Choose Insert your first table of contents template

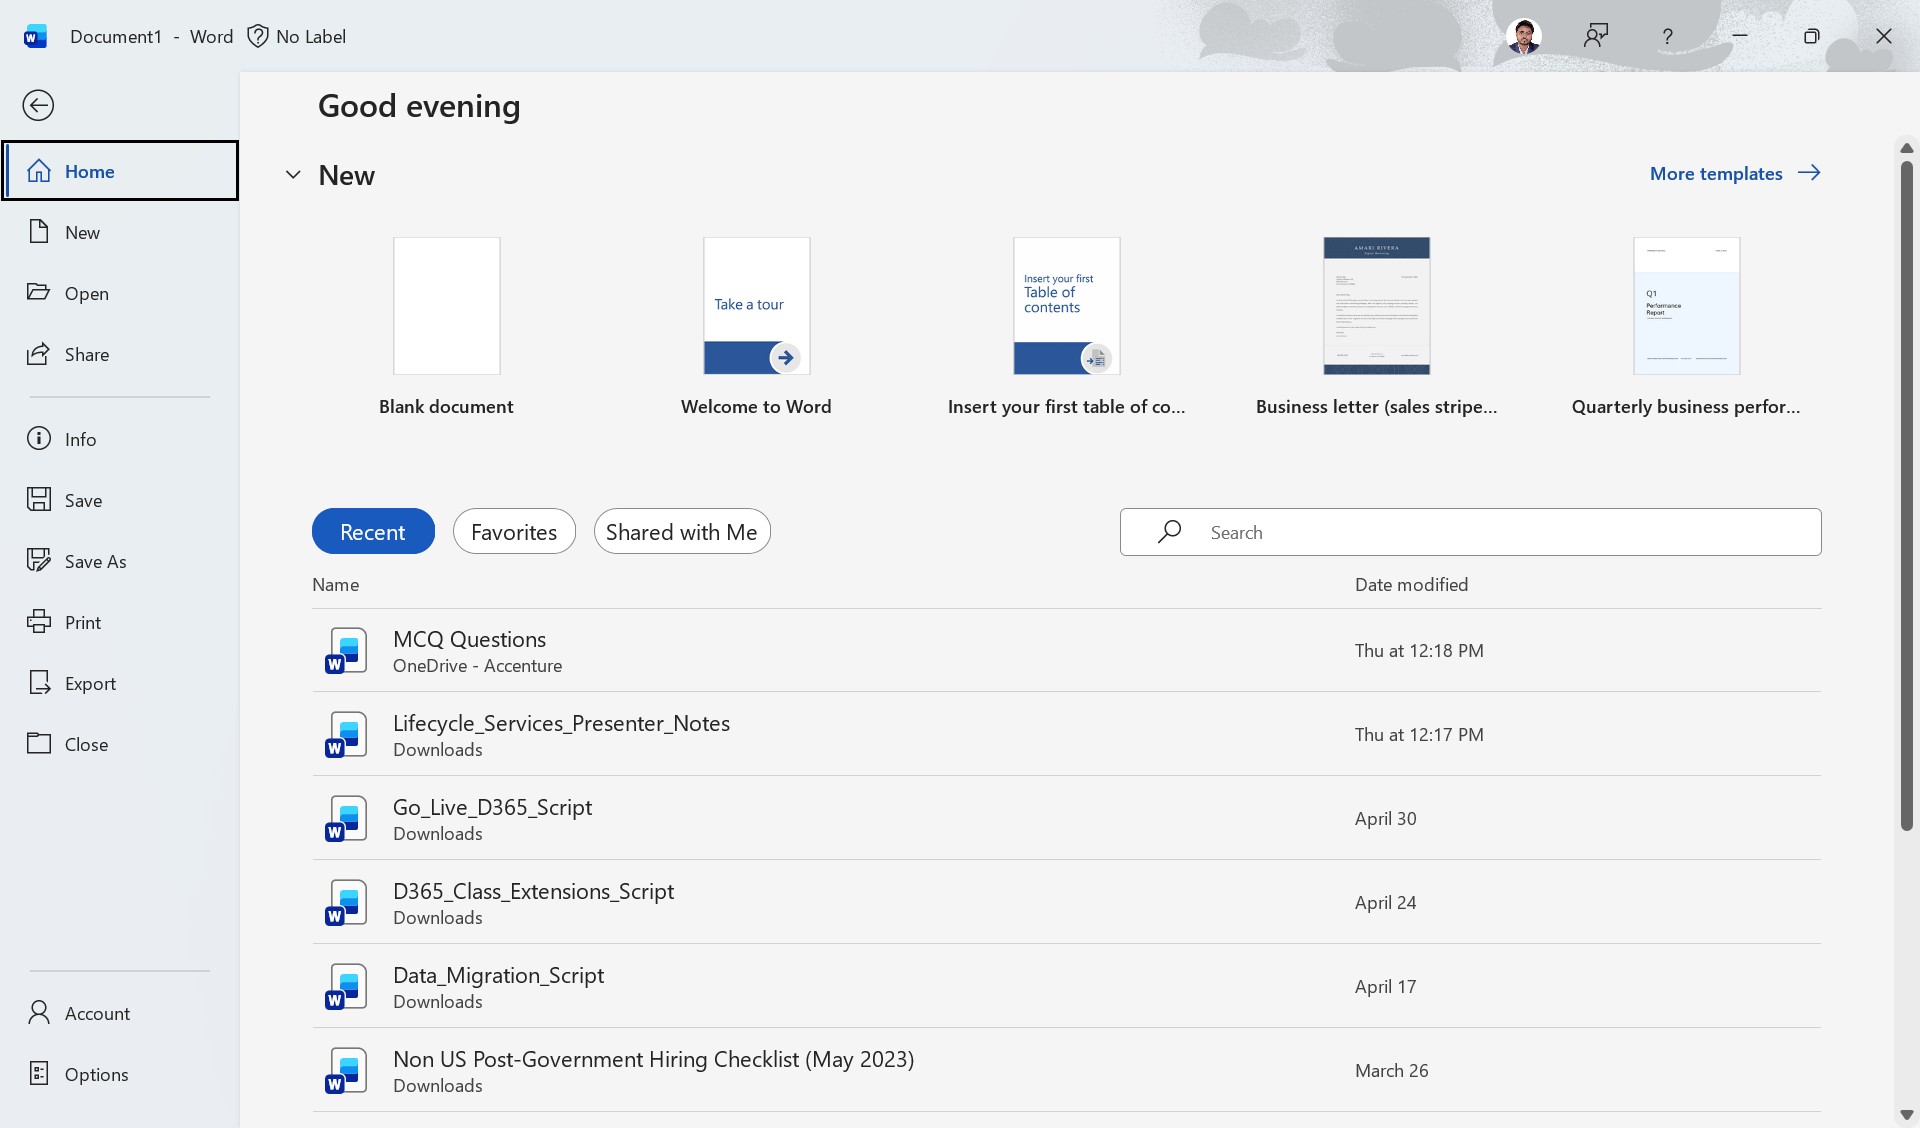pos(1066,327)
